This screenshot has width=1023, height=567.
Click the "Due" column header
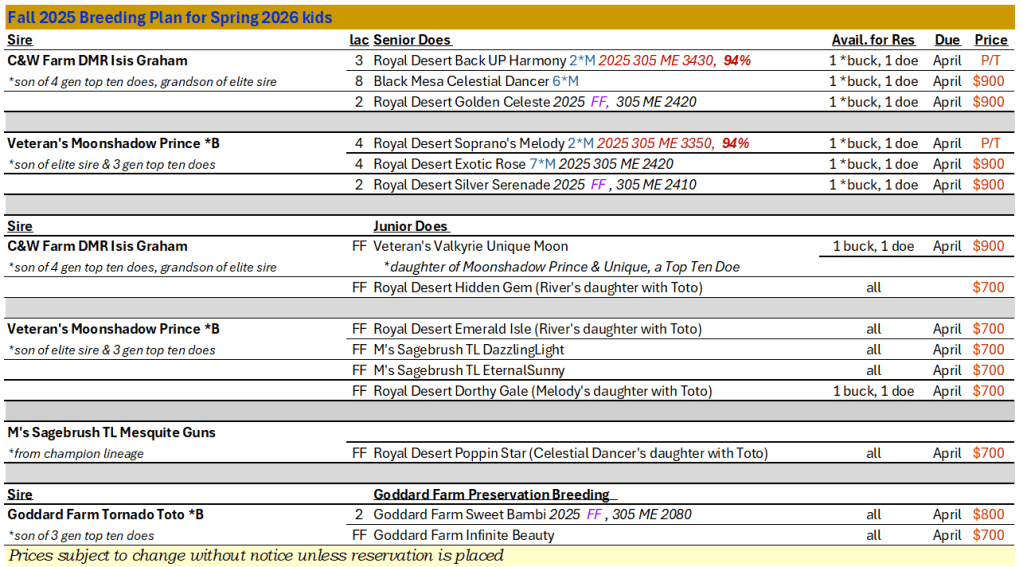point(947,40)
